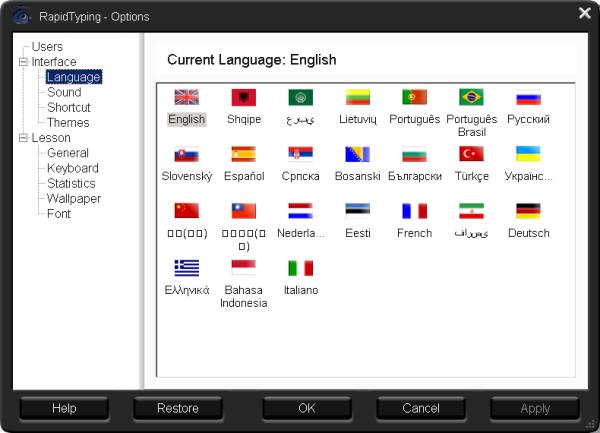
Task: Select the Taiwan traditional Chinese flag
Action: [244, 211]
